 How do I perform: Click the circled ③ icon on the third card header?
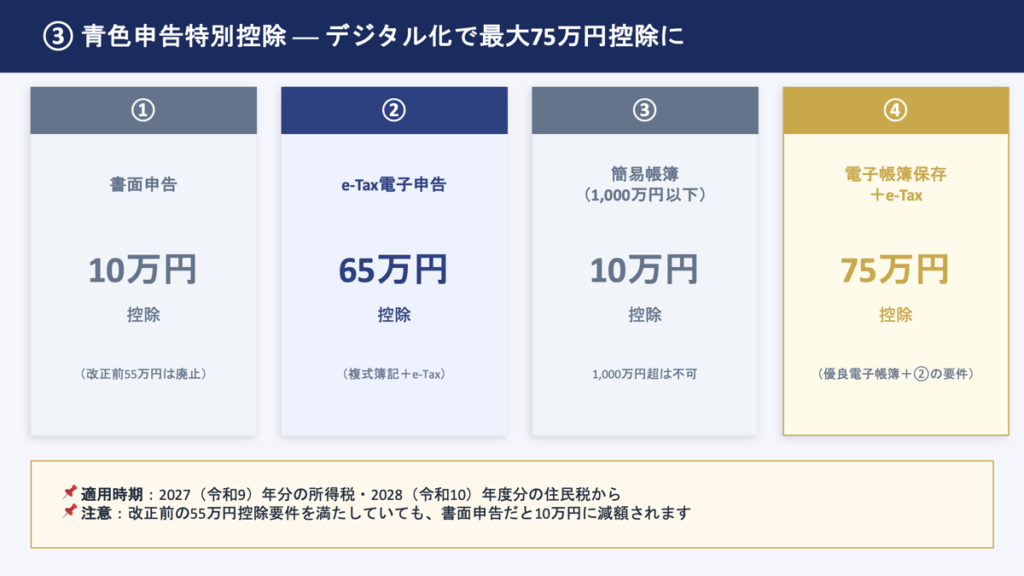tap(645, 111)
